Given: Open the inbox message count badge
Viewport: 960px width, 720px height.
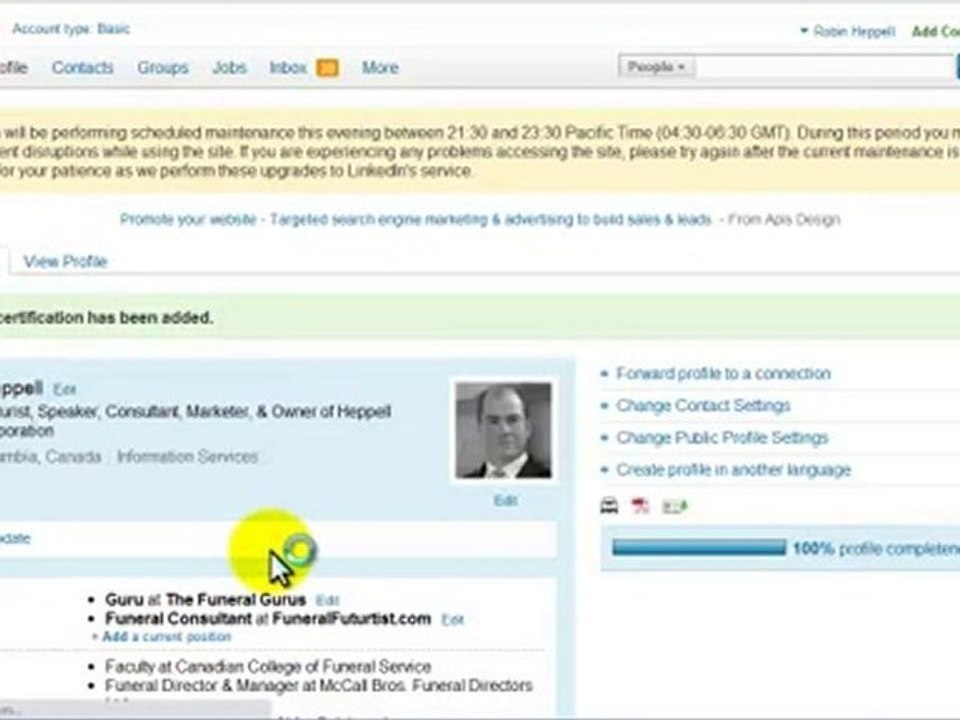Looking at the screenshot, I should tap(327, 67).
